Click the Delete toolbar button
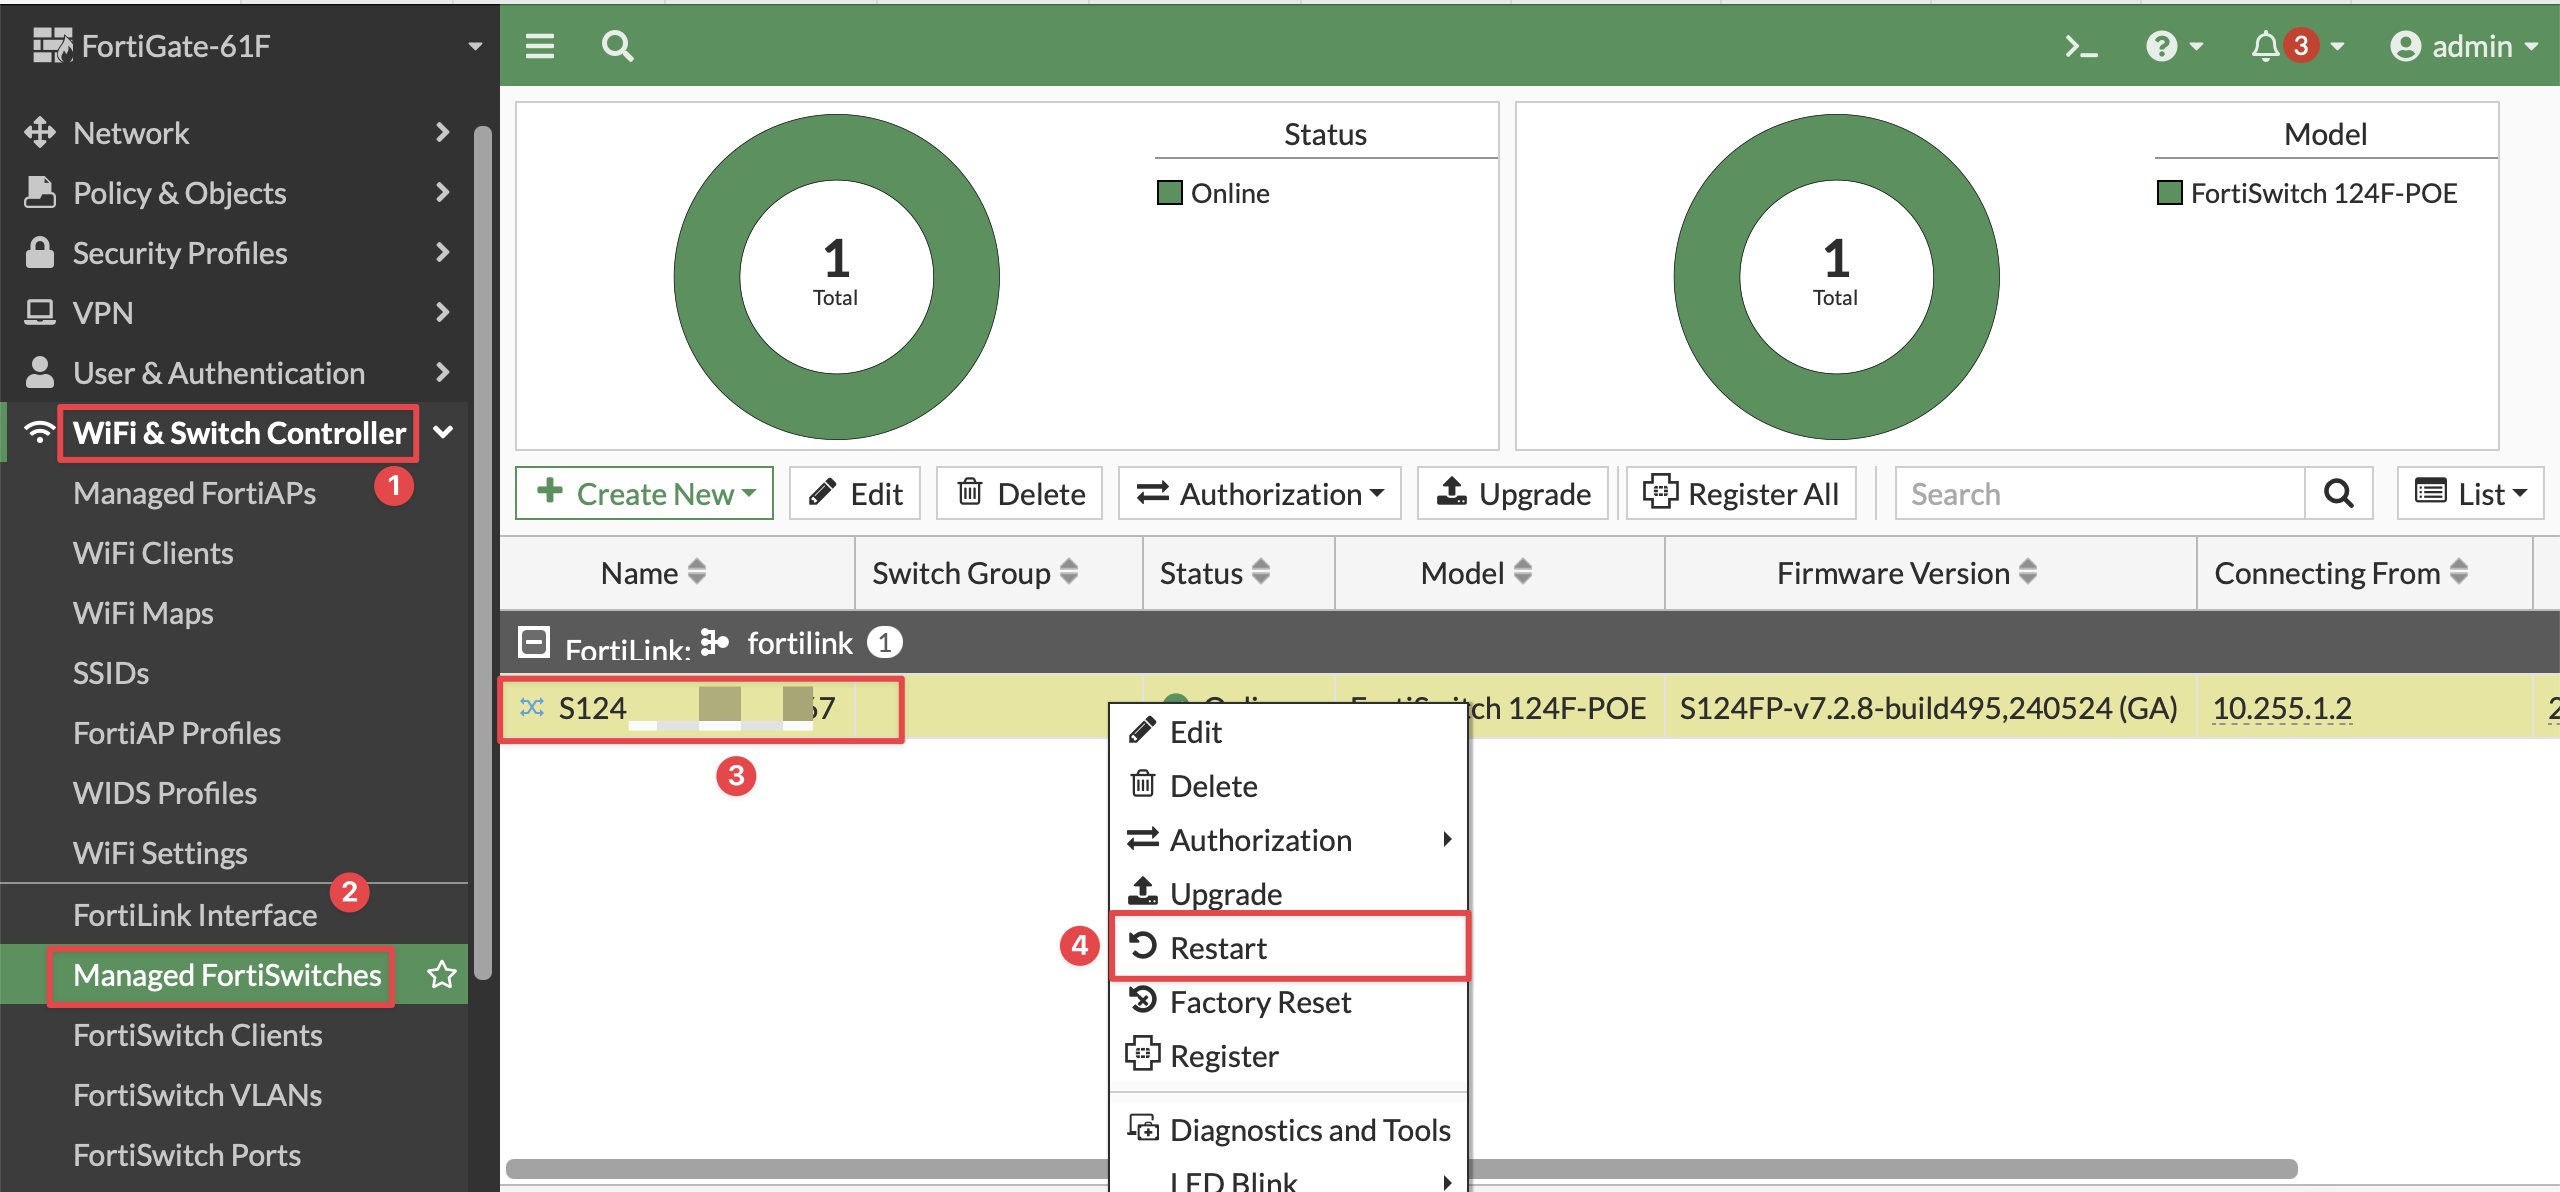 pyautogui.click(x=1019, y=493)
